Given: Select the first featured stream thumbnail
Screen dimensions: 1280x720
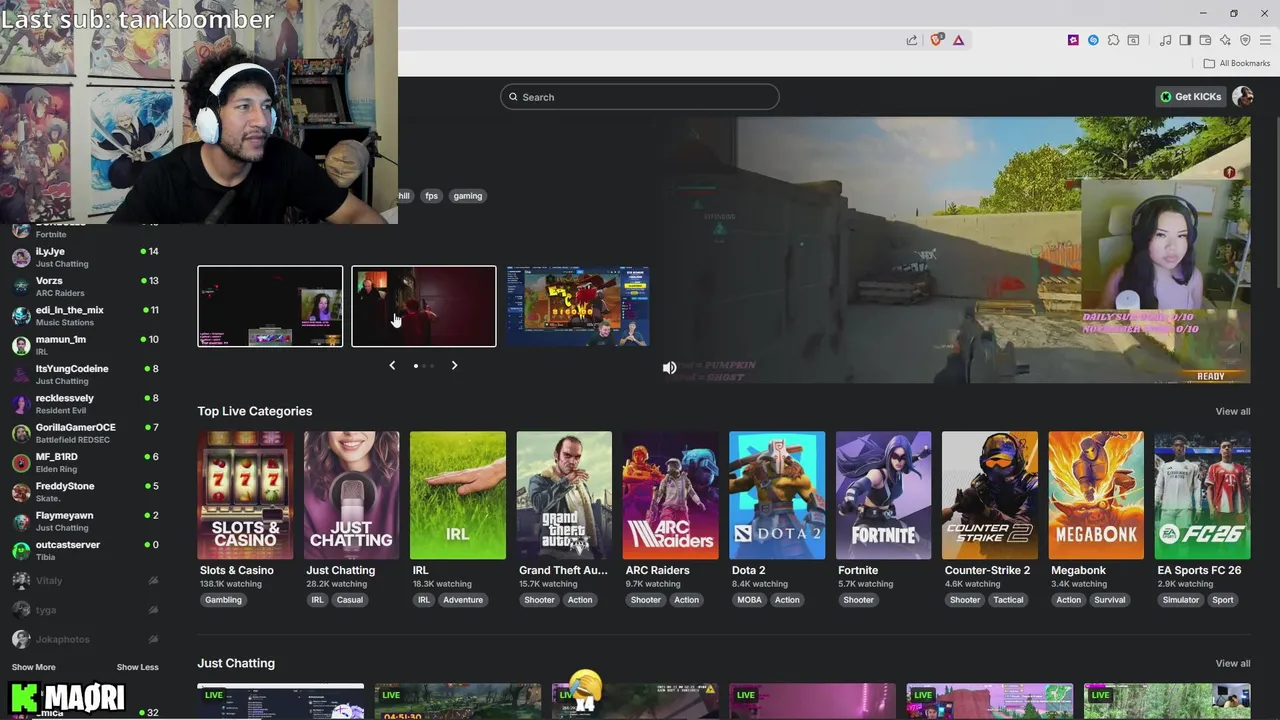Looking at the screenshot, I should tap(270, 306).
